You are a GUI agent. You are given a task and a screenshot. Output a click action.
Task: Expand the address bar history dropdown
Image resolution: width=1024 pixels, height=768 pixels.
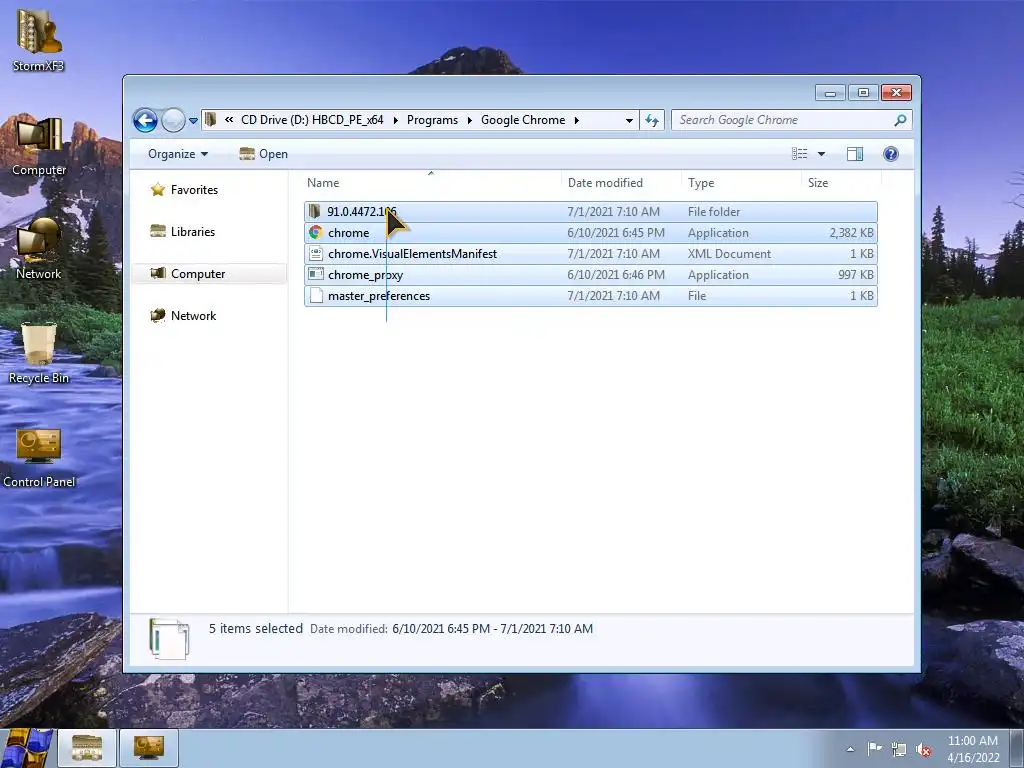629,120
